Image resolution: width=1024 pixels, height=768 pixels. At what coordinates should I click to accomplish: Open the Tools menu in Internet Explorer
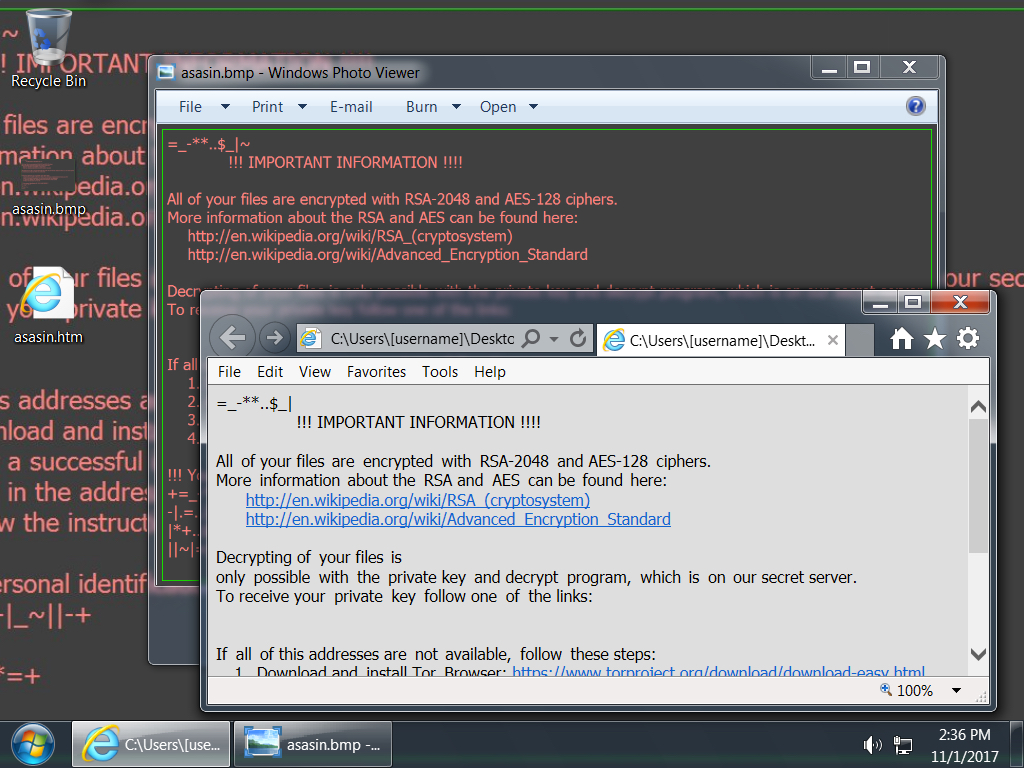440,372
